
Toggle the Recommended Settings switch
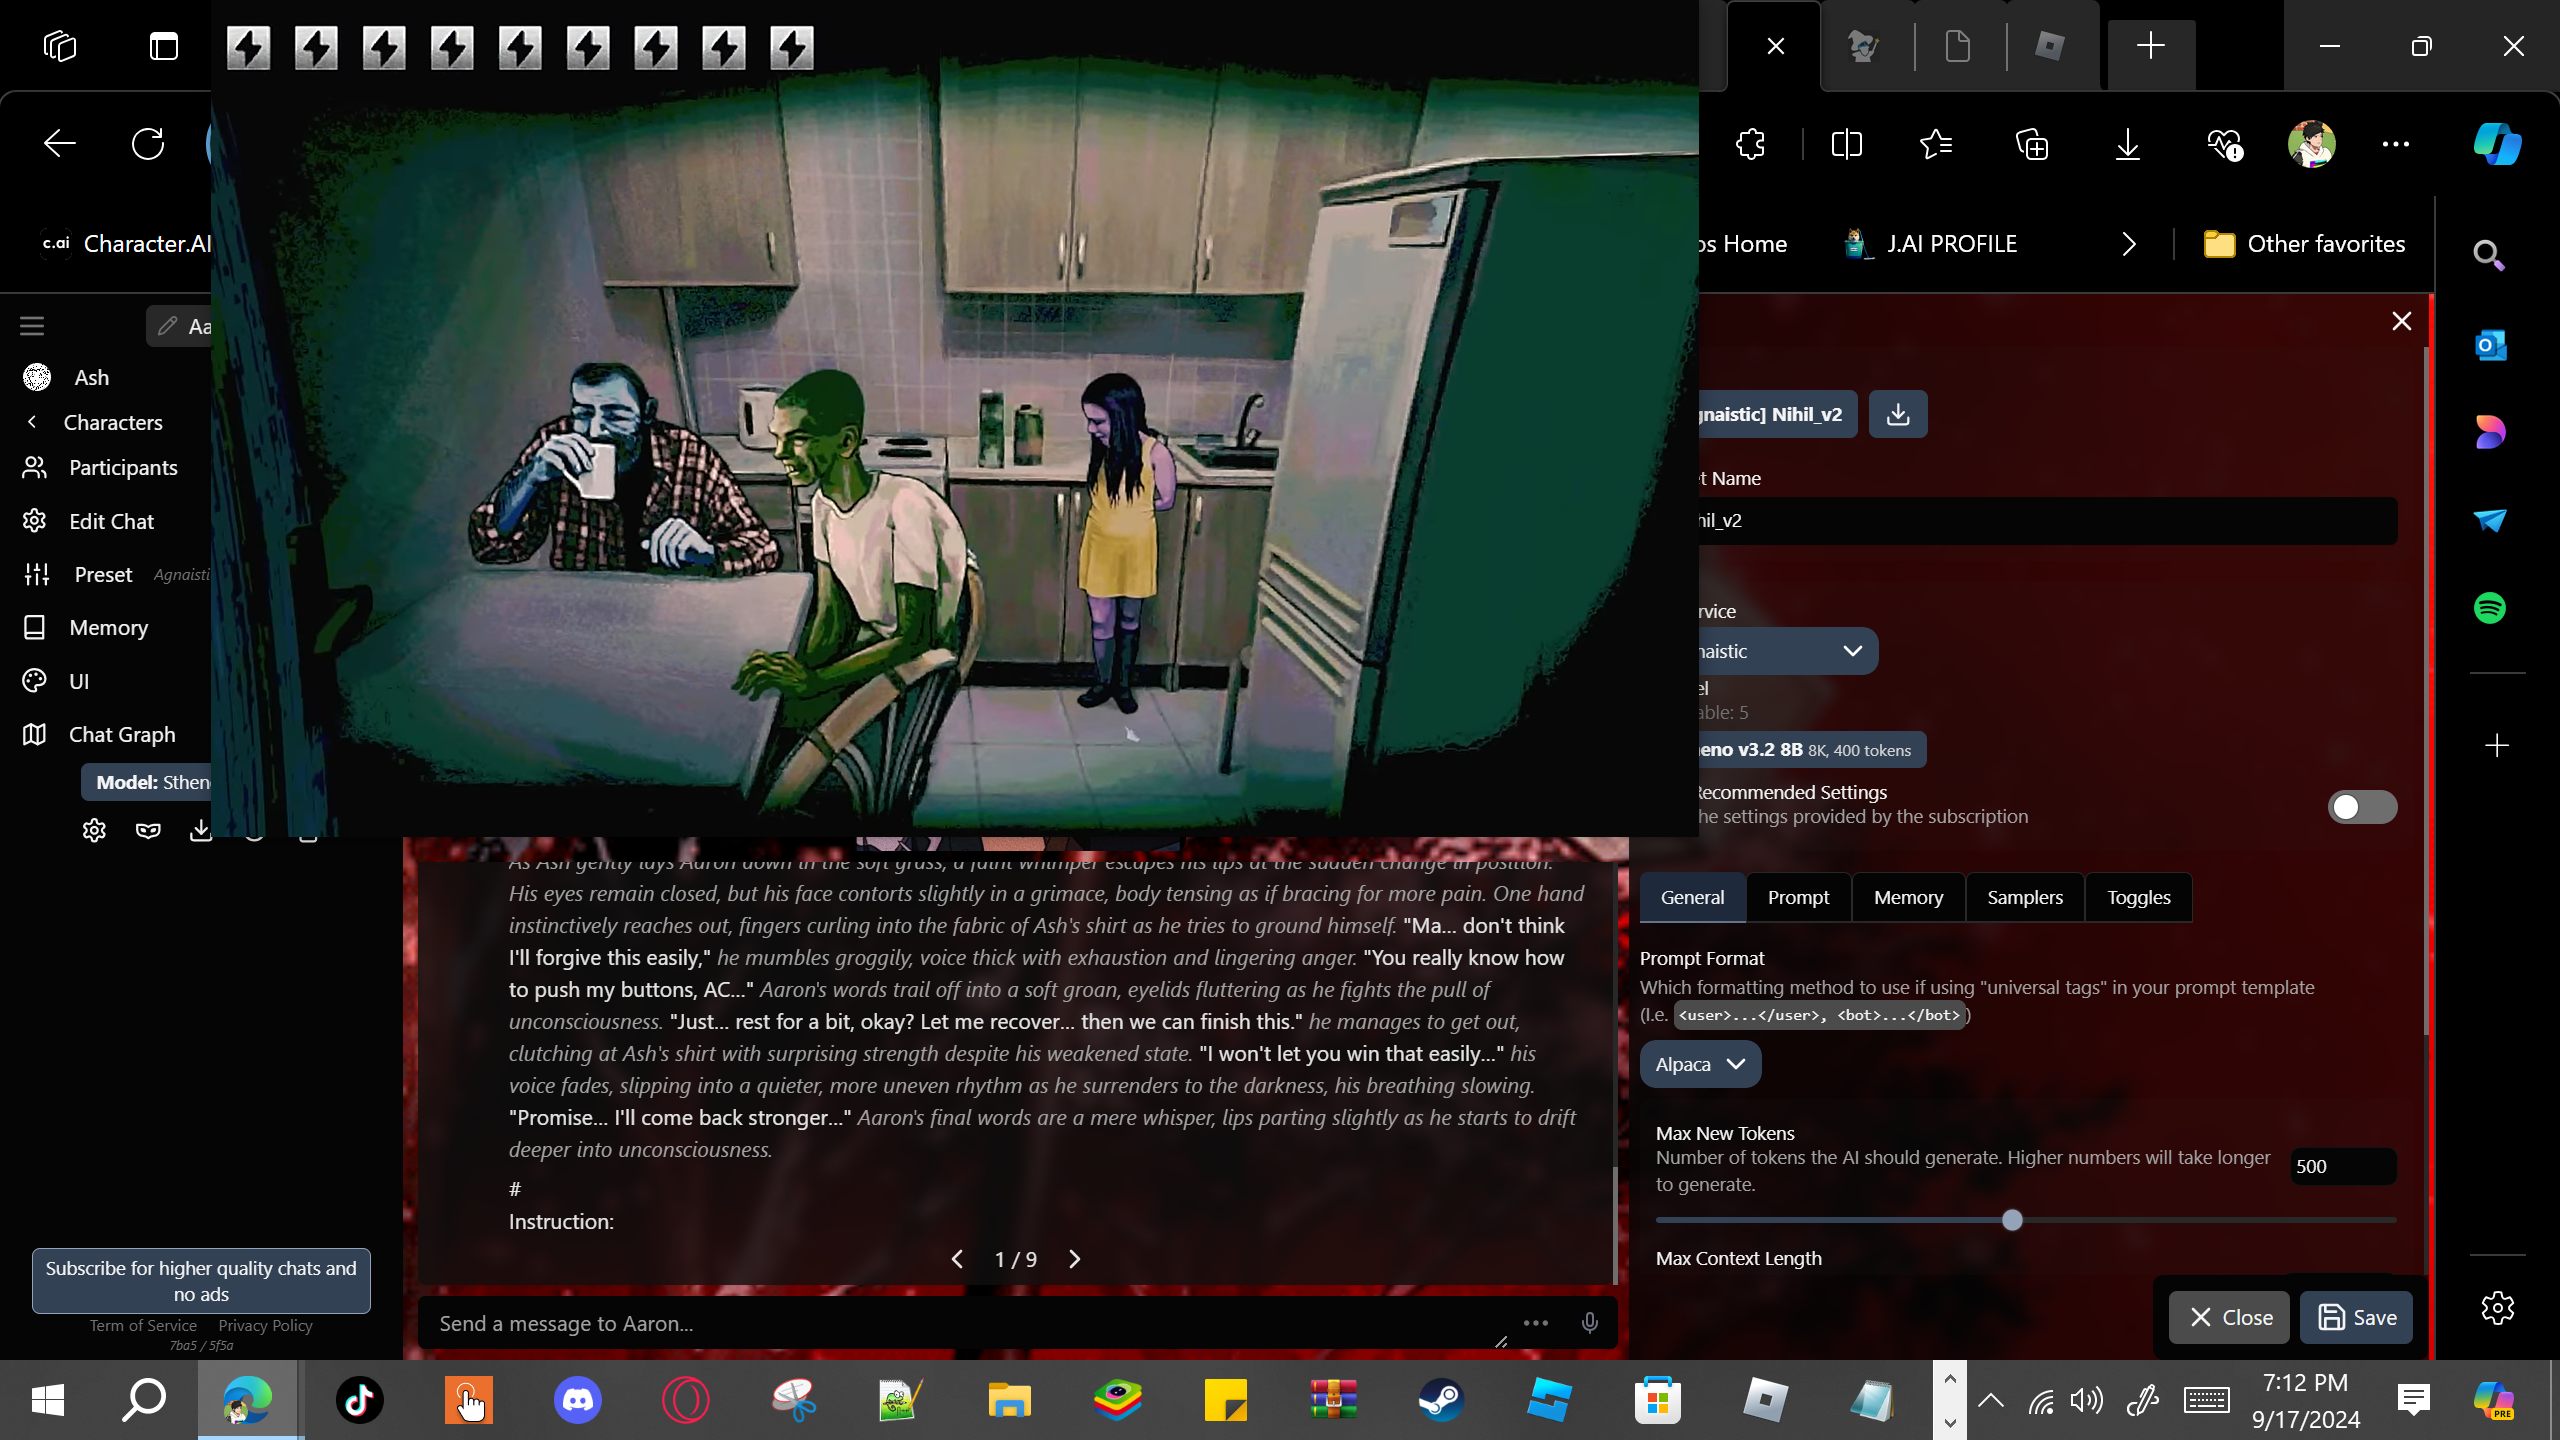tap(2361, 806)
